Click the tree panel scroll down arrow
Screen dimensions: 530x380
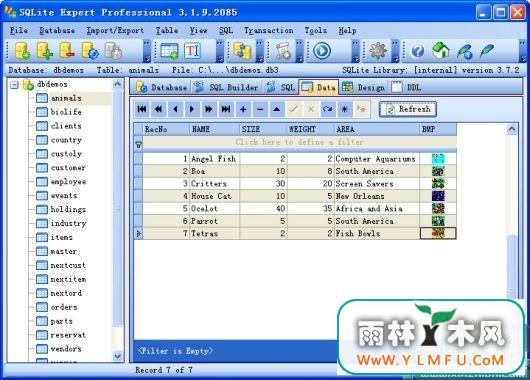point(117,356)
